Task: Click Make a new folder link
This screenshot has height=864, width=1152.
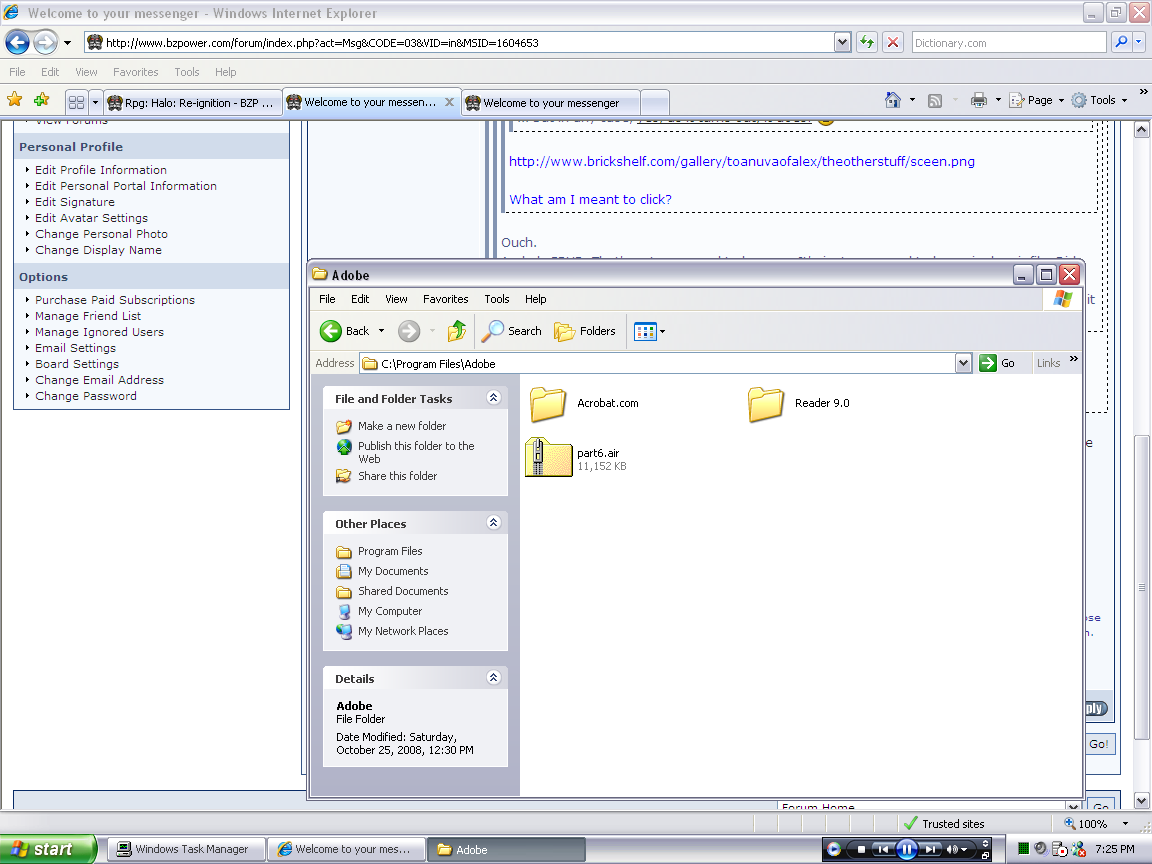Action: click(402, 426)
